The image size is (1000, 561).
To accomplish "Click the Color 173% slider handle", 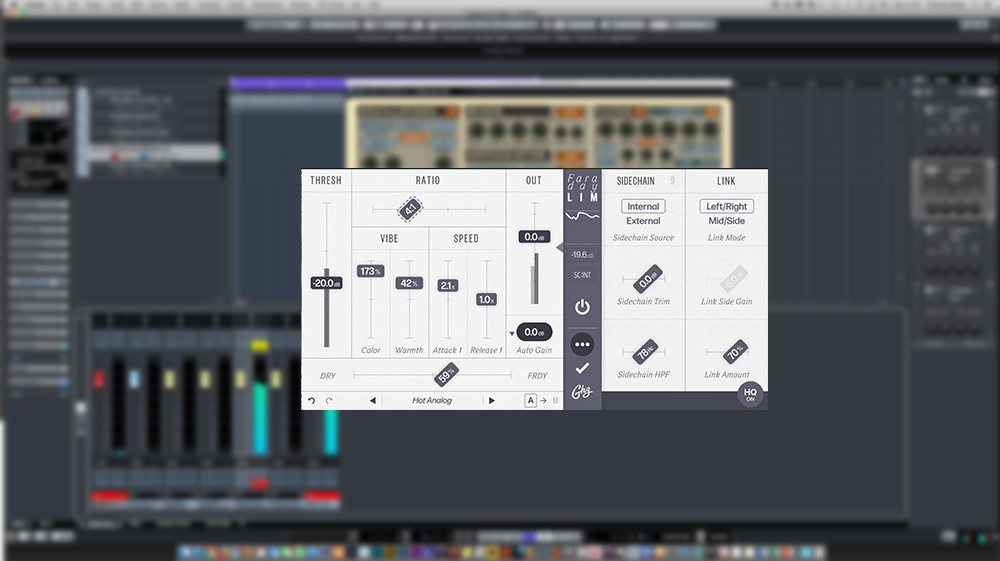I will (x=371, y=272).
